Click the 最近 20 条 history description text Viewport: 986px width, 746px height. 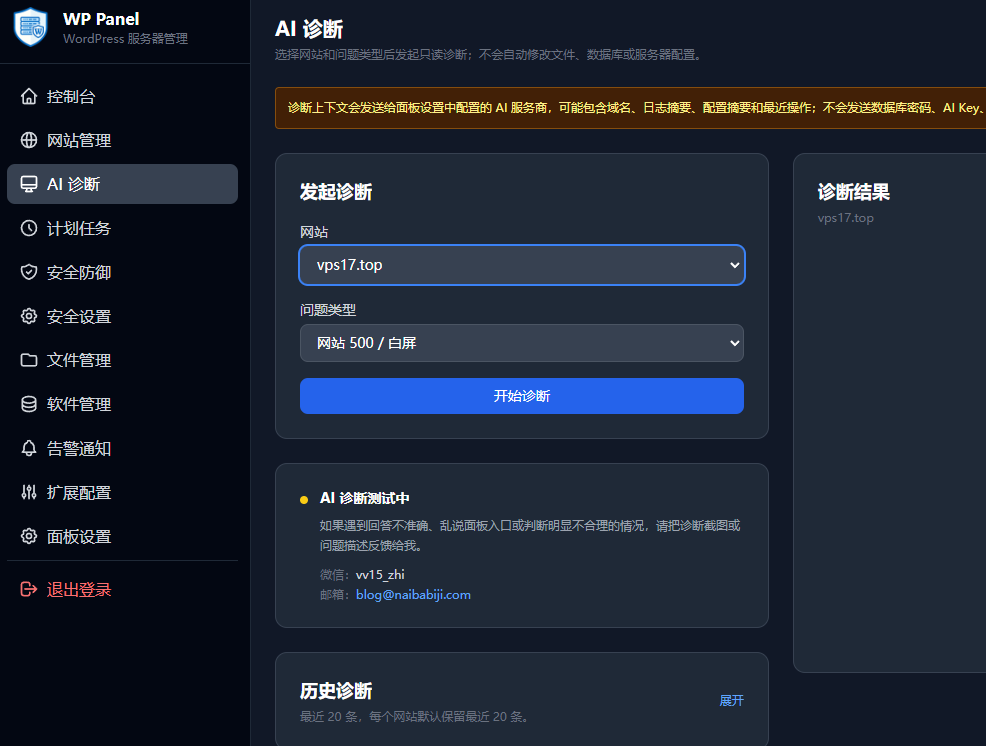(415, 716)
